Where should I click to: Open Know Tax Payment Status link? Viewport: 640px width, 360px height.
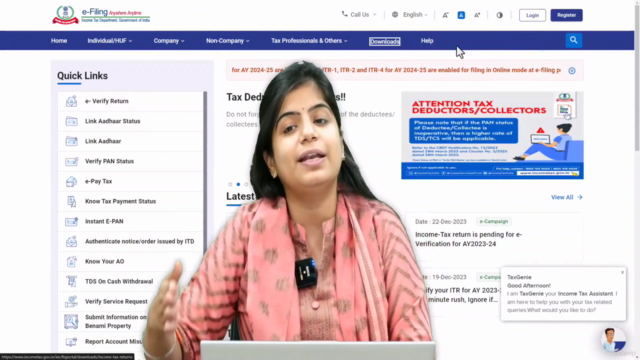[x=120, y=201]
